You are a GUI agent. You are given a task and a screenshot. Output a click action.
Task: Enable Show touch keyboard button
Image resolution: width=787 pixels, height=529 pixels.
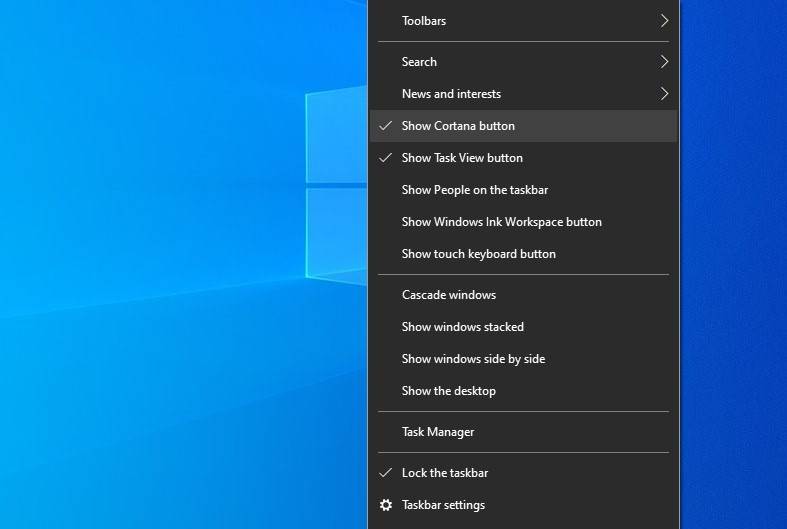coord(523,254)
